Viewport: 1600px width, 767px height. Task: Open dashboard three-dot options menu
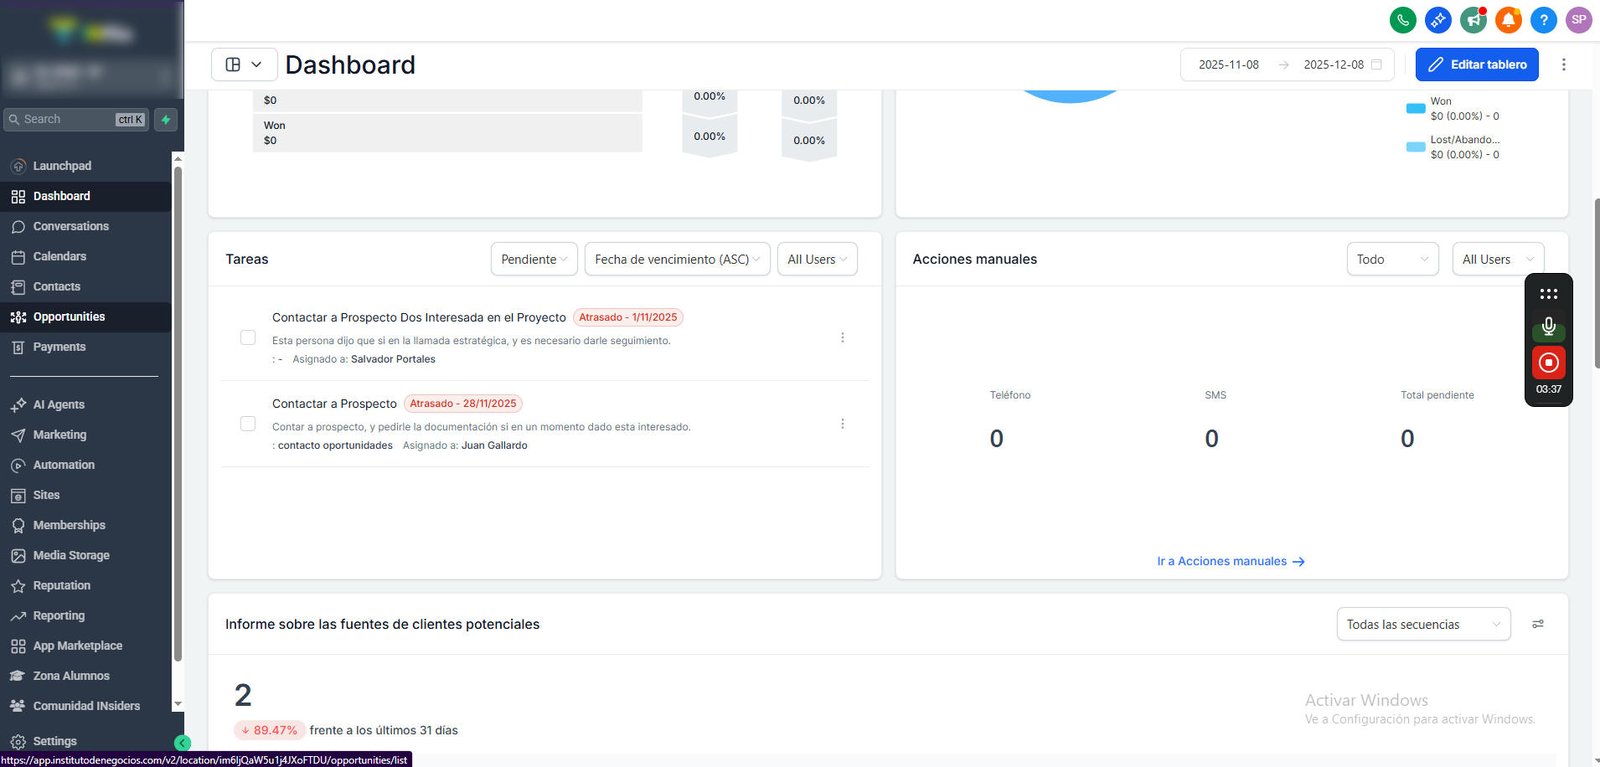[1564, 64]
